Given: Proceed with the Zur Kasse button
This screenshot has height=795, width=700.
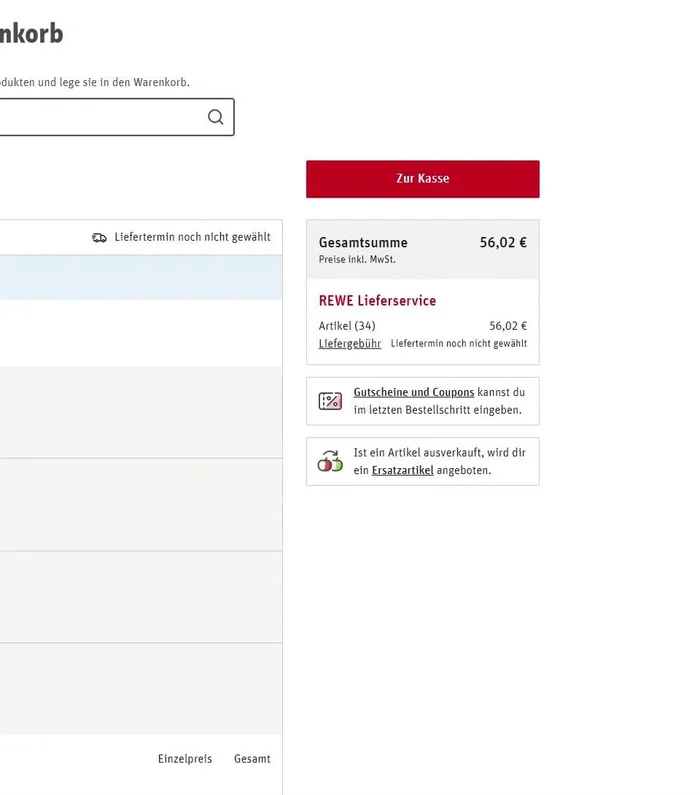Looking at the screenshot, I should 422,179.
